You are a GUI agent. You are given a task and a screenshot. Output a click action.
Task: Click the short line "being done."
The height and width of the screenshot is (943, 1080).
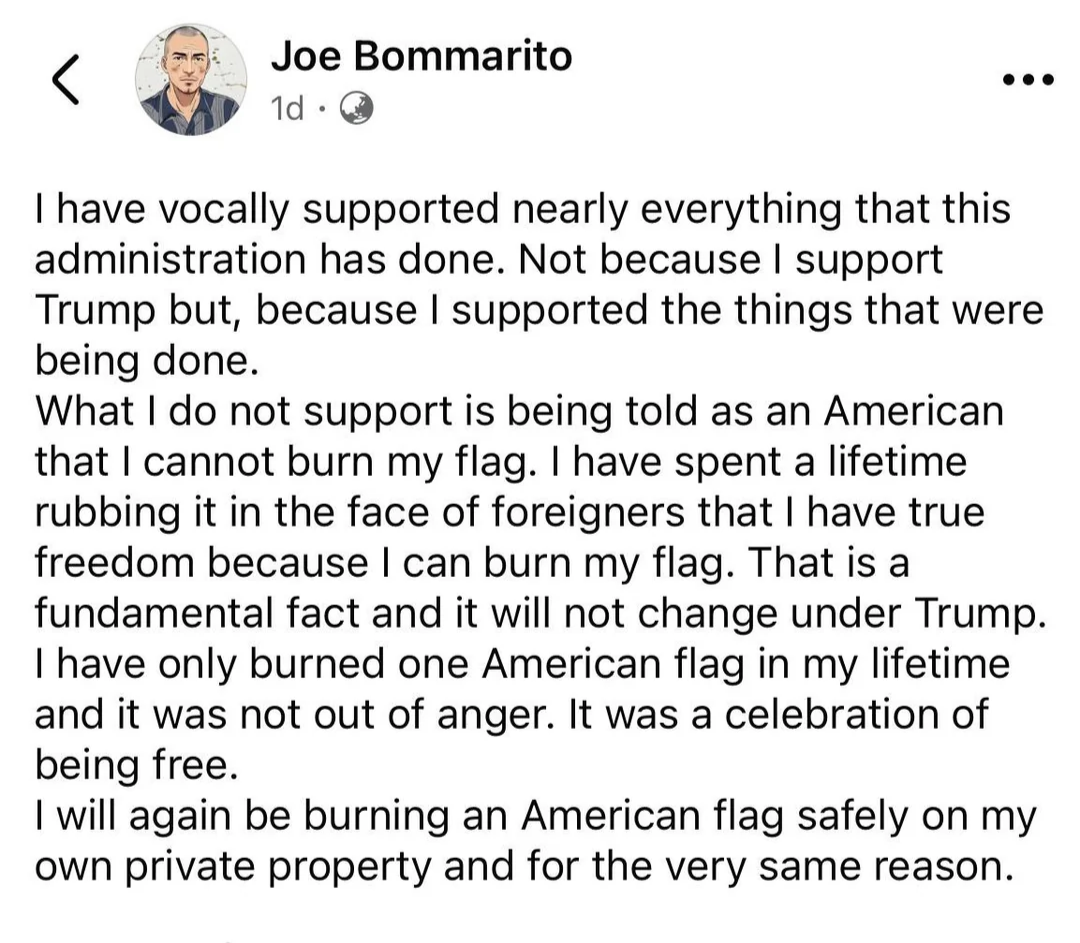(x=147, y=360)
